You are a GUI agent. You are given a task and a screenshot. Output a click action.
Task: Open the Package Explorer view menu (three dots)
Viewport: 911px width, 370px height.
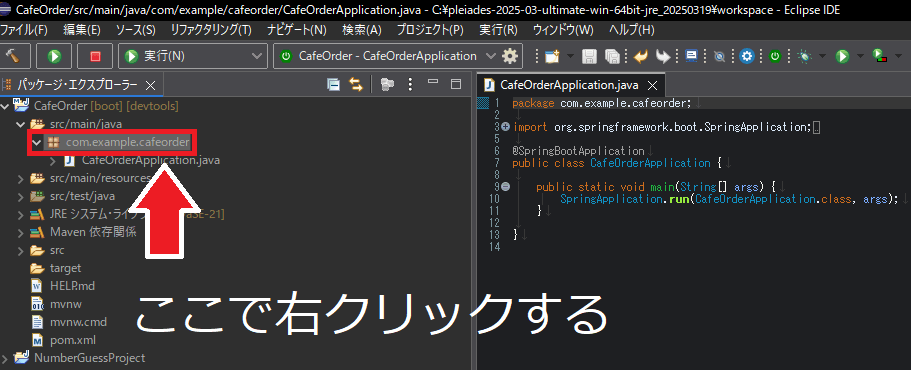(410, 85)
